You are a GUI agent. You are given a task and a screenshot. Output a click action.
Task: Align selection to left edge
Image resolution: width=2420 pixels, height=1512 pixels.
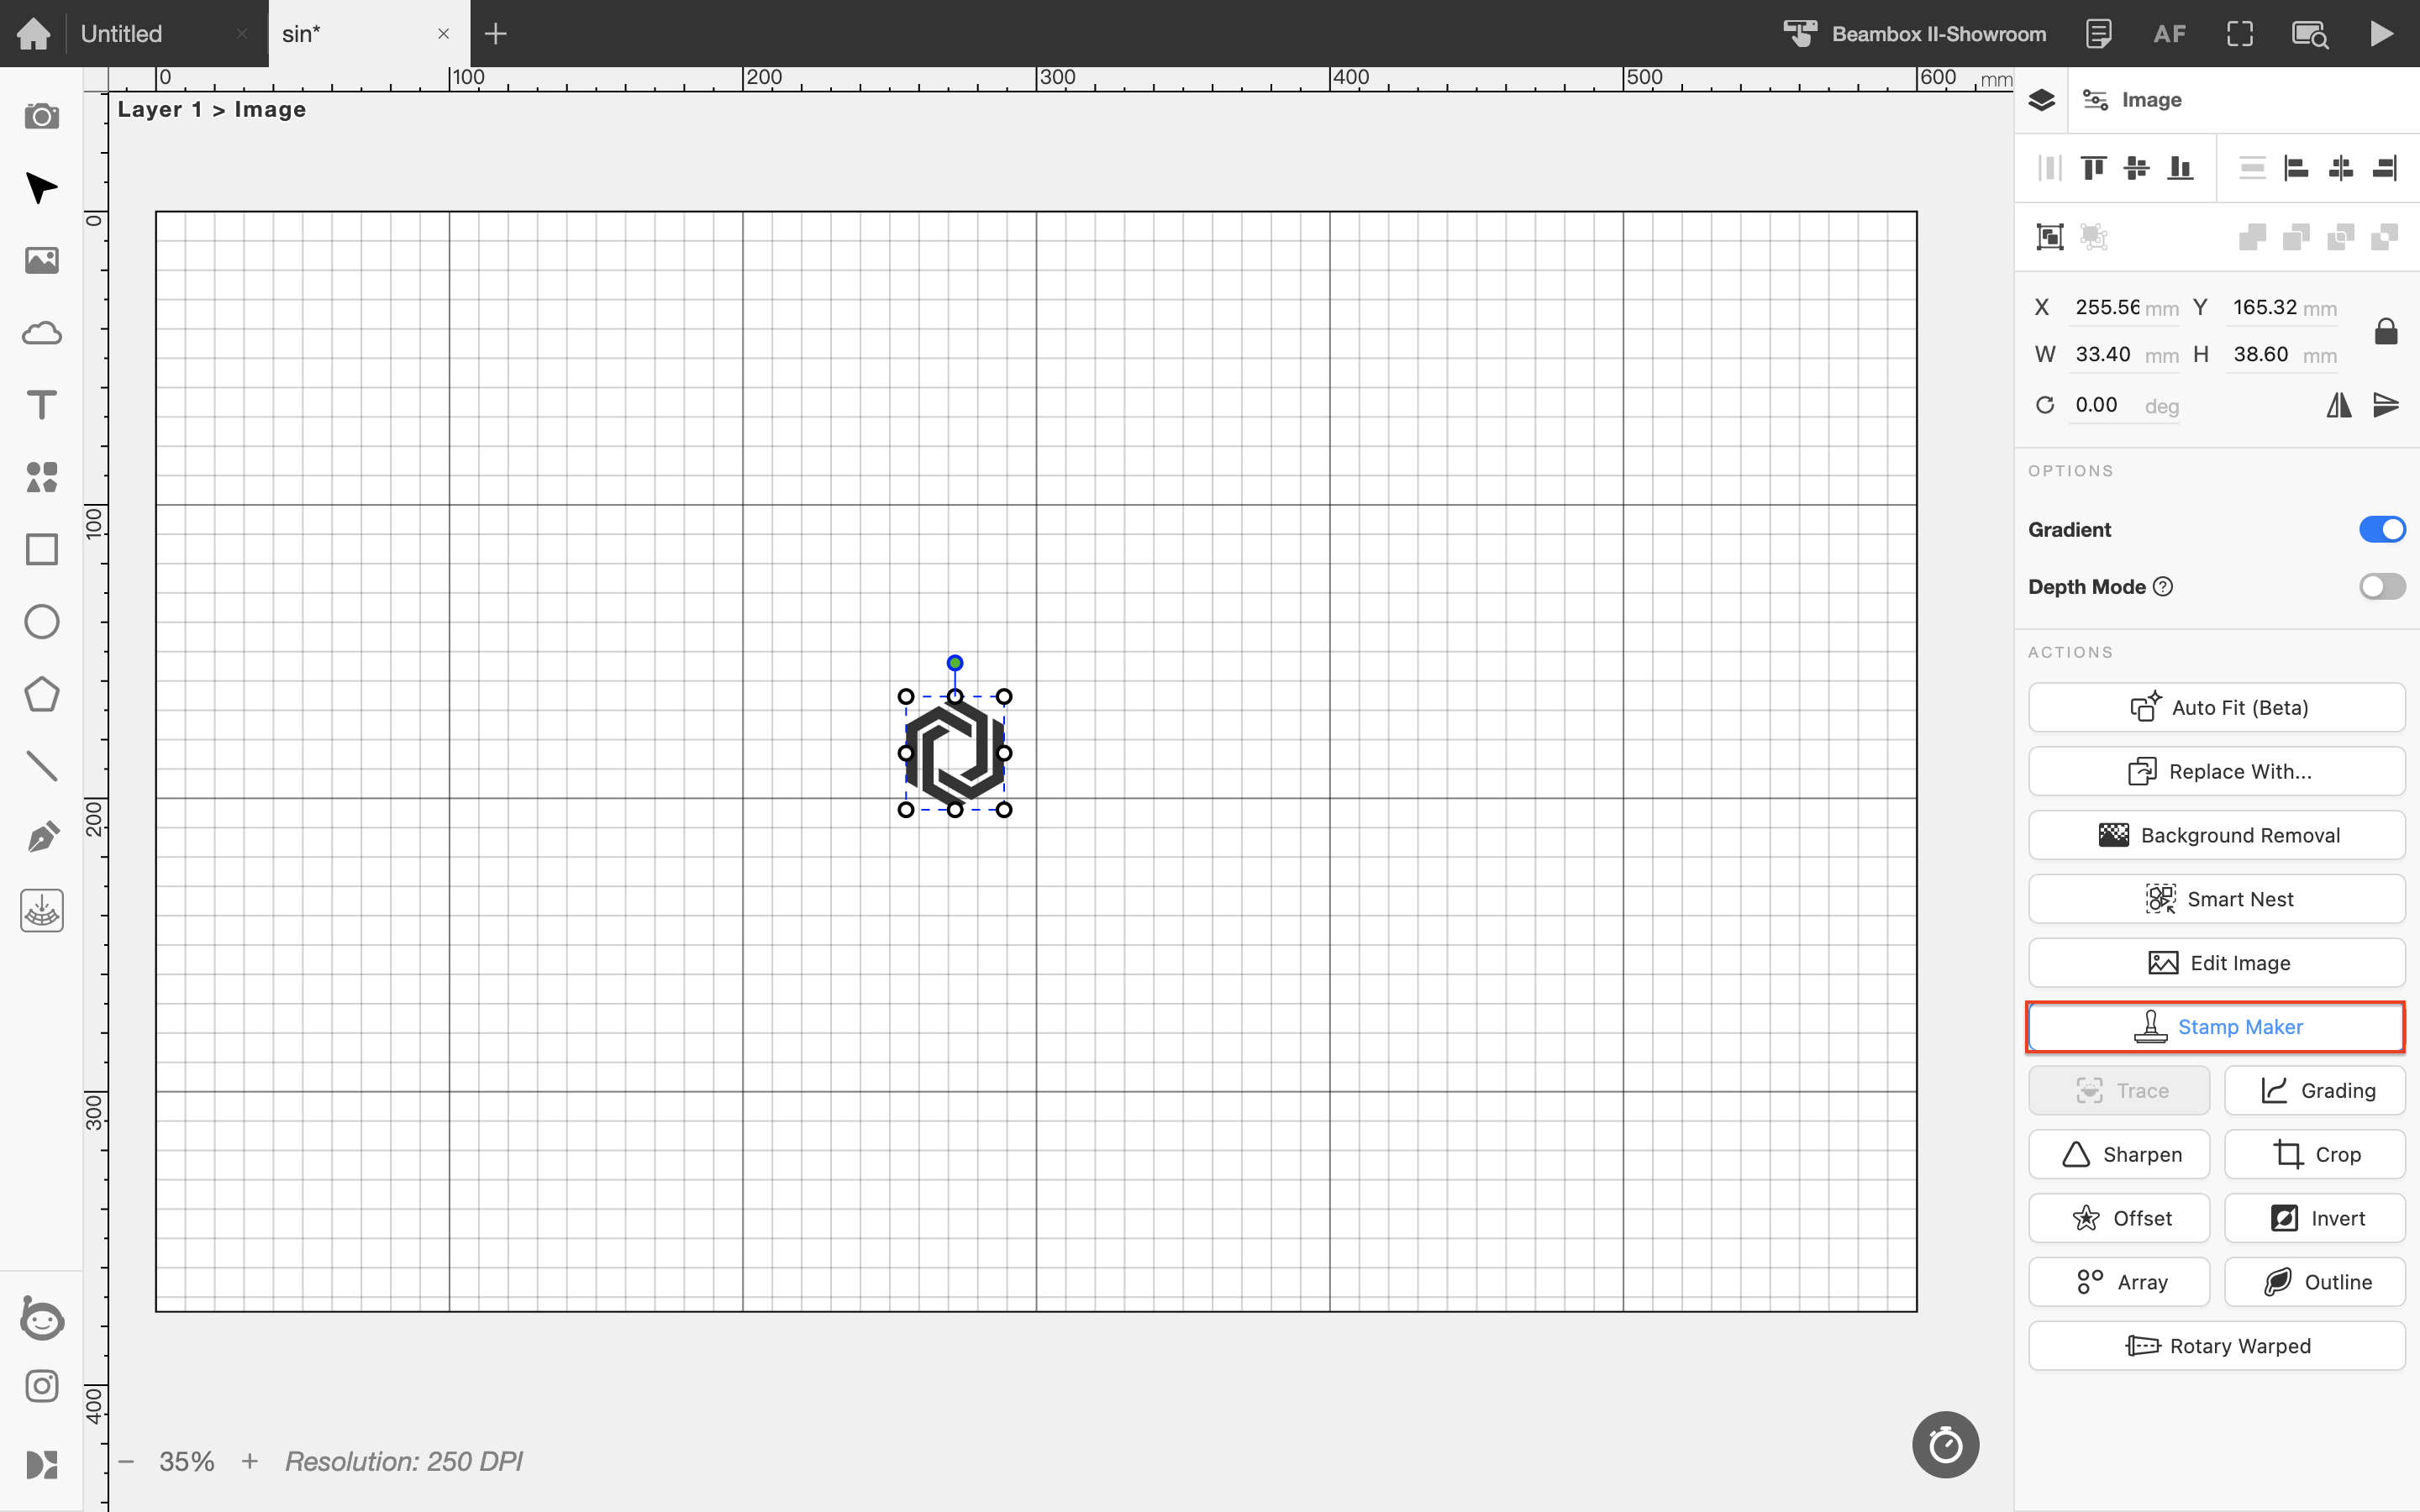2296,168
